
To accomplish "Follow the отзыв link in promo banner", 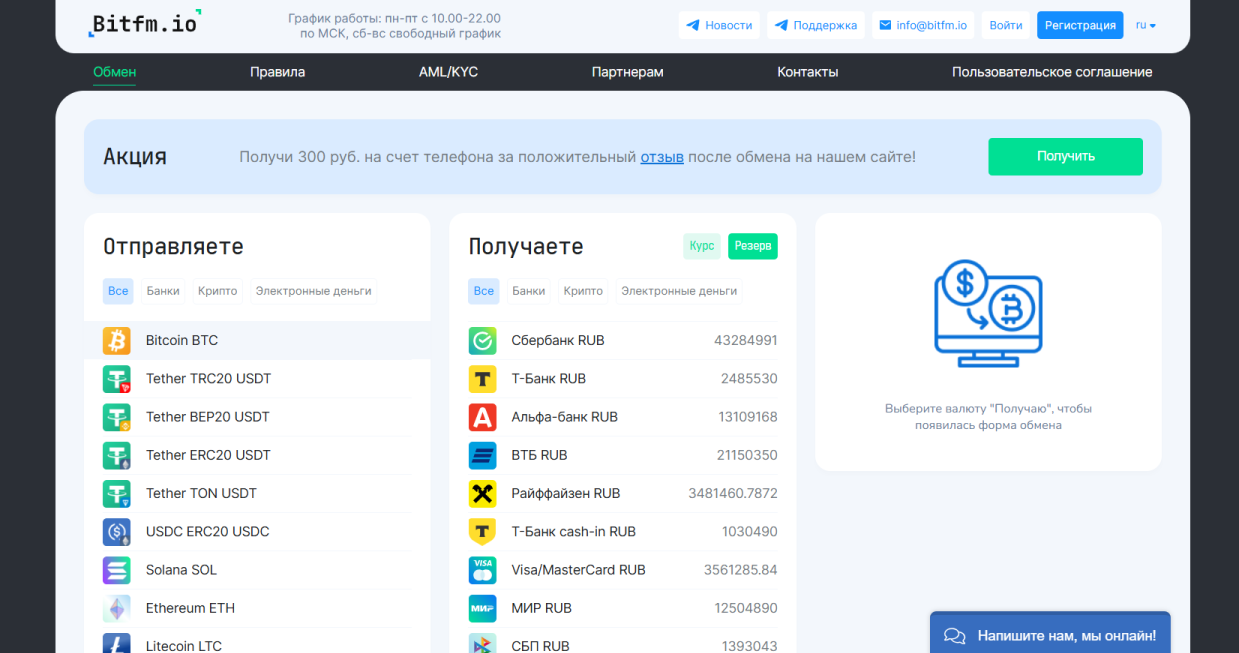I will pyautogui.click(x=662, y=157).
